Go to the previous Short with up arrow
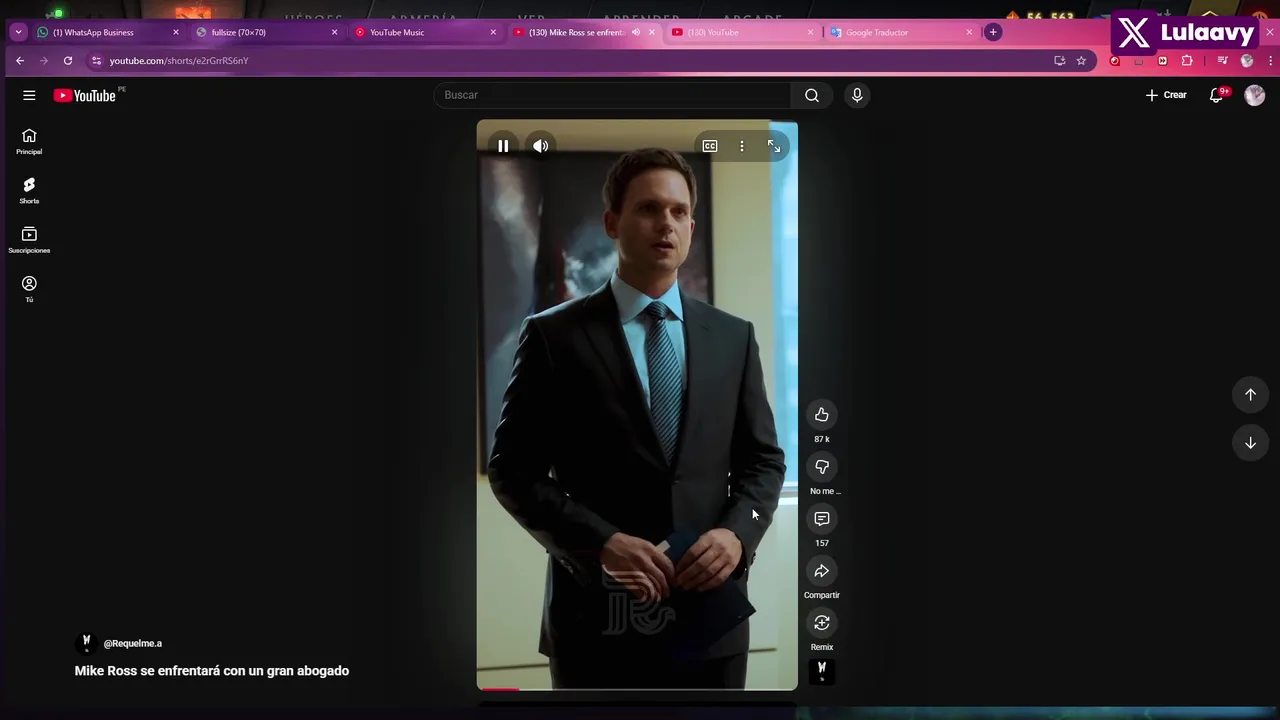Screen dimensions: 1280x720 1250,394
